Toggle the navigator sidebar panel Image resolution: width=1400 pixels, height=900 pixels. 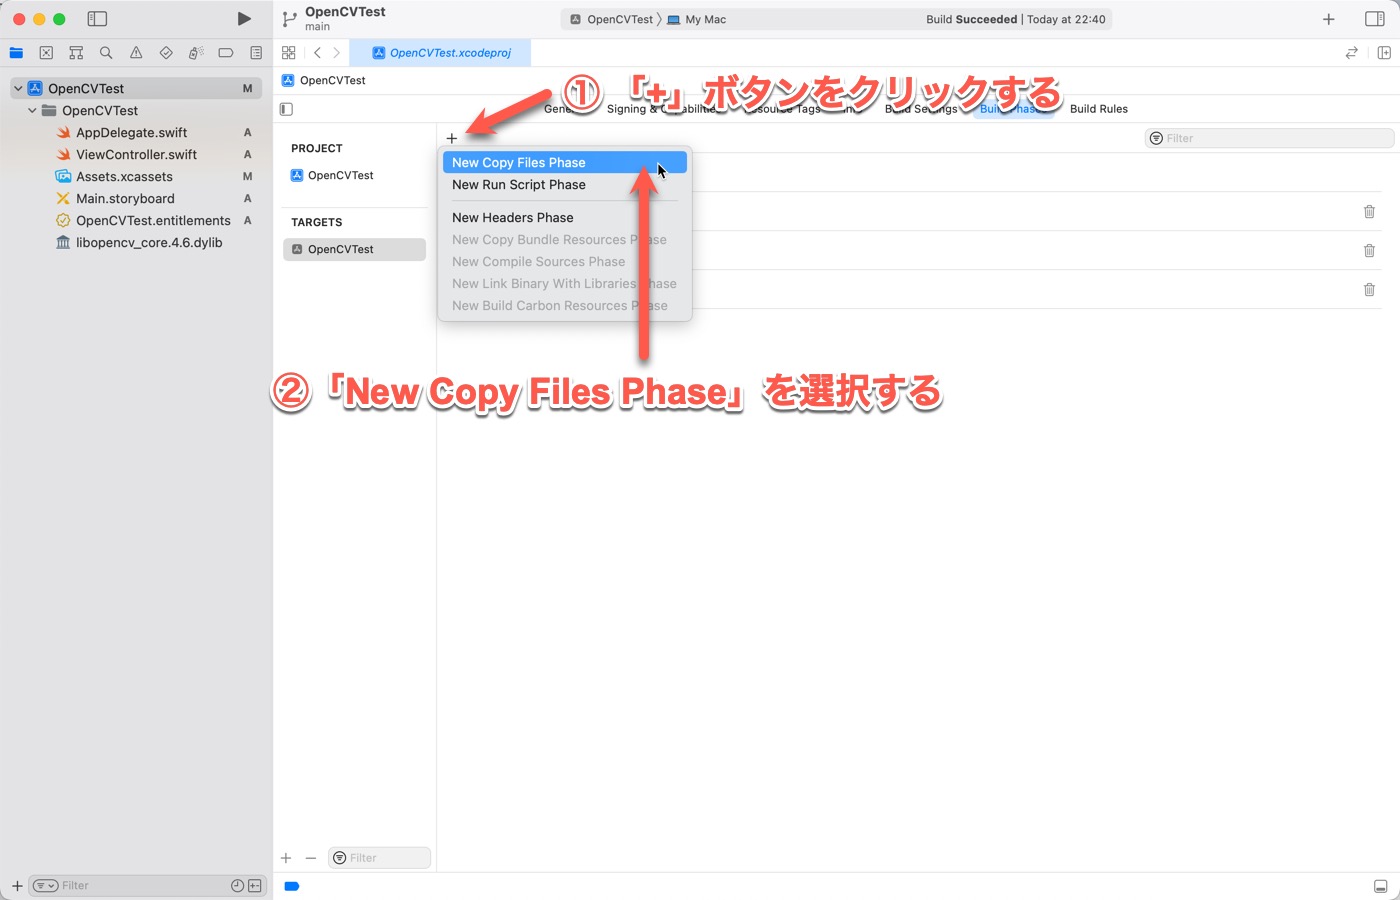tap(97, 19)
